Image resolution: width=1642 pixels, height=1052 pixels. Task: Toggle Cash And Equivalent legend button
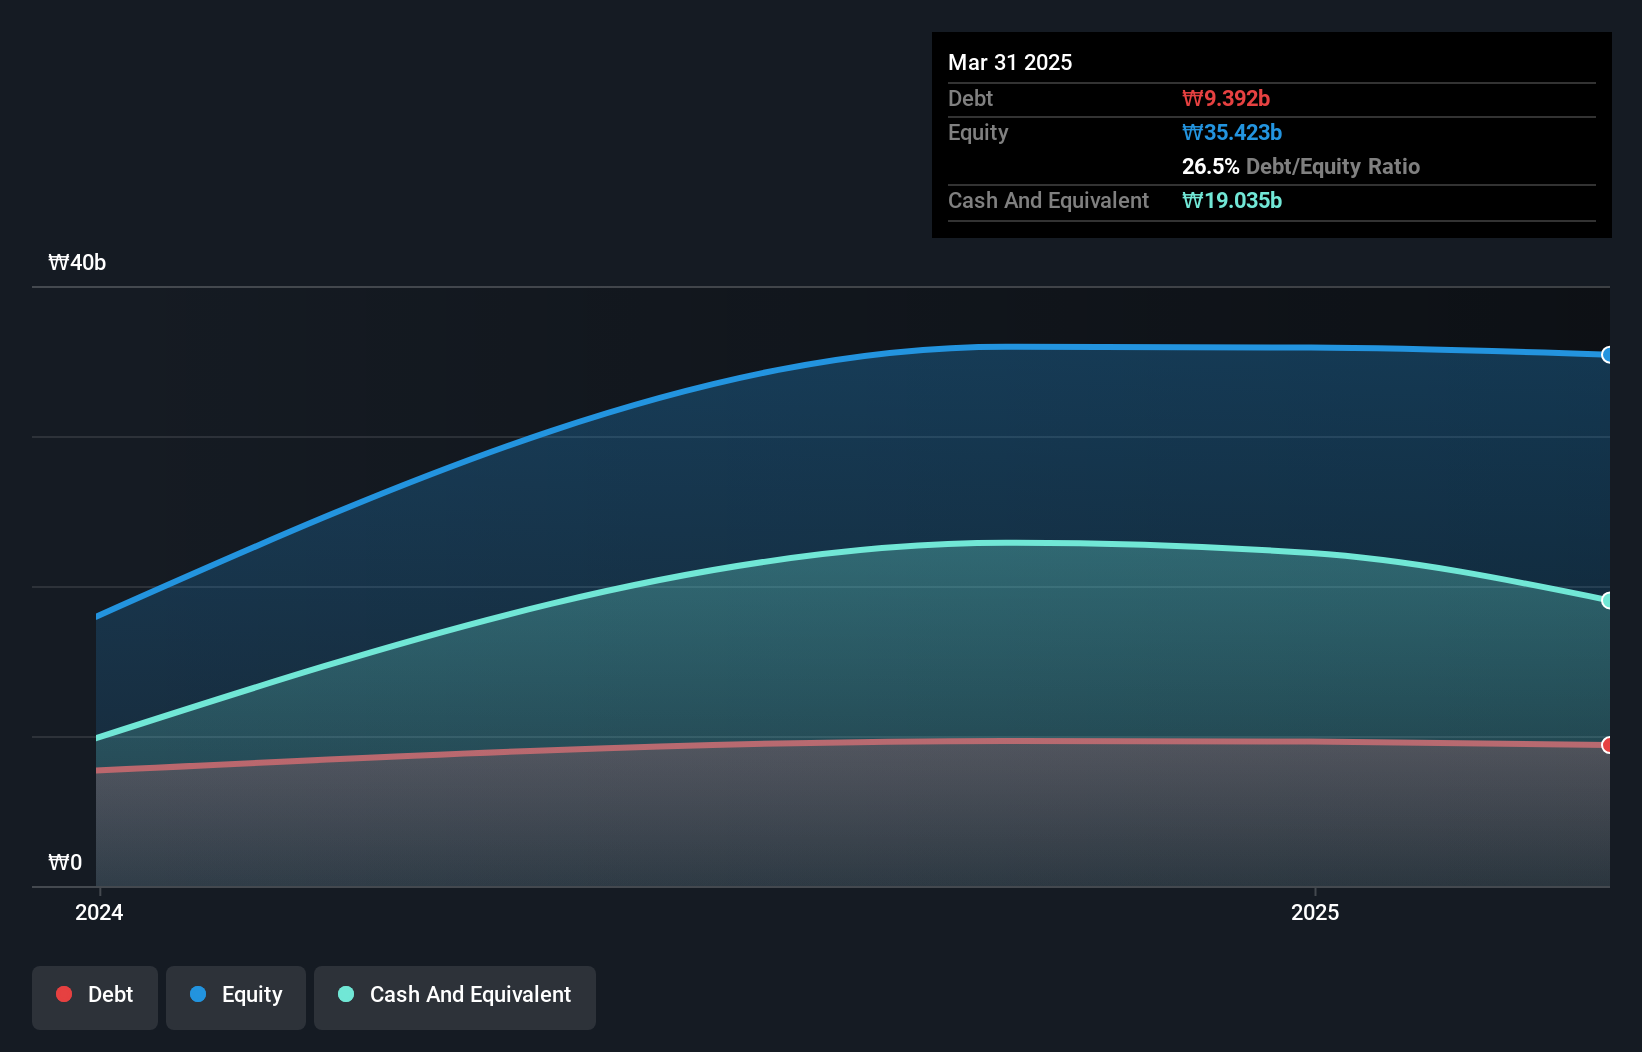click(x=455, y=997)
